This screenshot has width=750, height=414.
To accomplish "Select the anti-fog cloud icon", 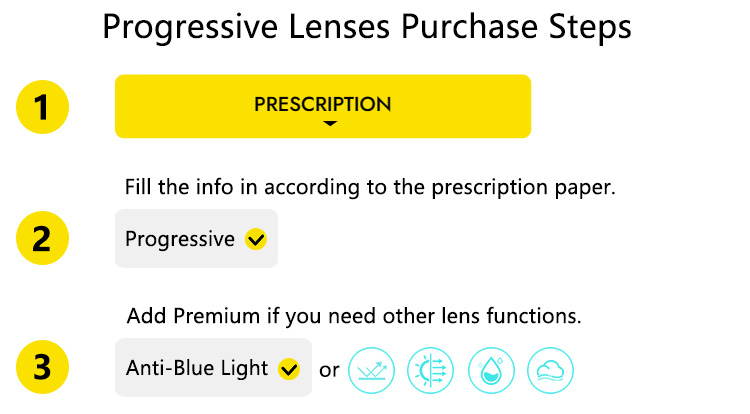I will click(x=550, y=370).
